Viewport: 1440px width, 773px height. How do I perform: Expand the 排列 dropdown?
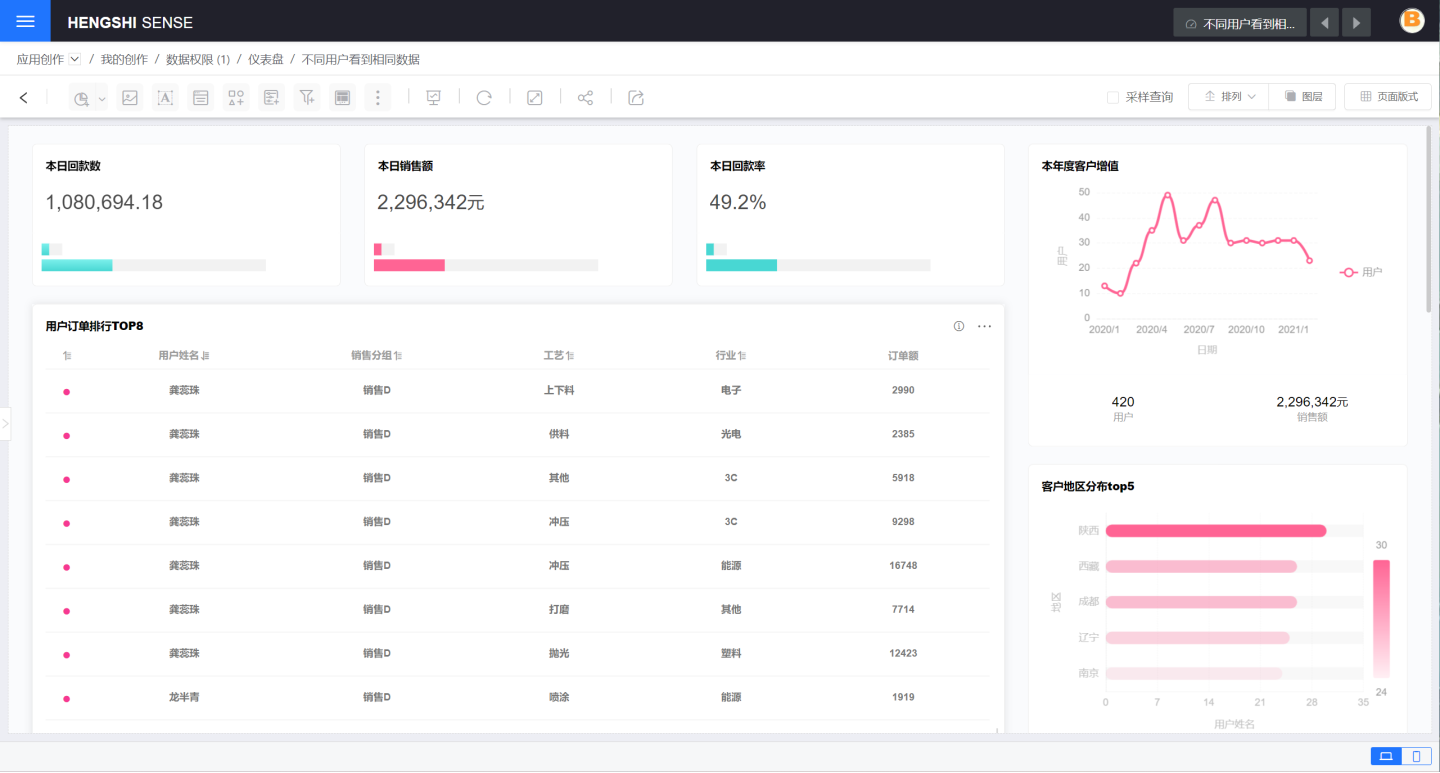(1229, 97)
